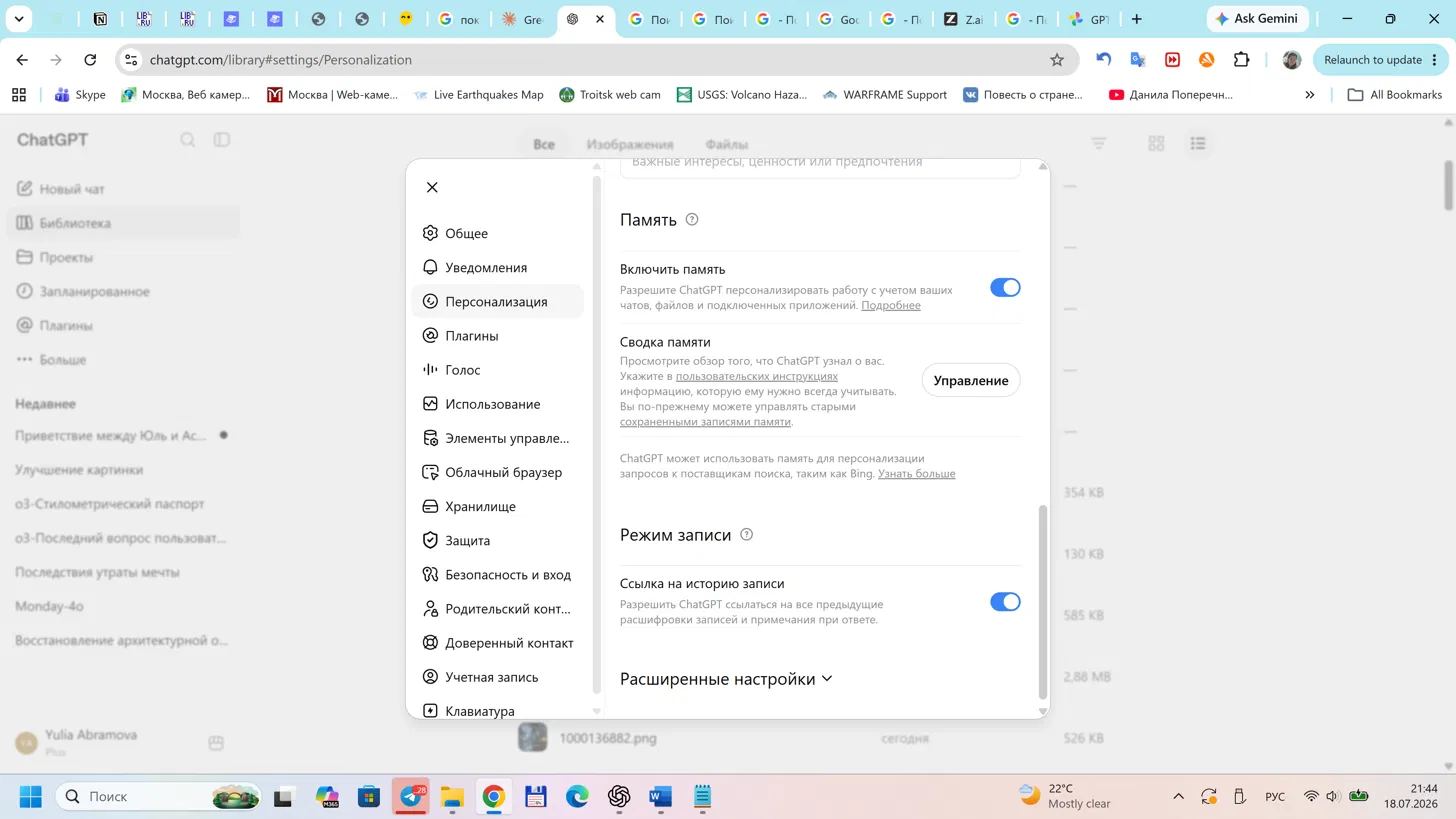This screenshot has height=819, width=1456.
Task: Start a Новый чат from sidebar
Action: coord(123,189)
